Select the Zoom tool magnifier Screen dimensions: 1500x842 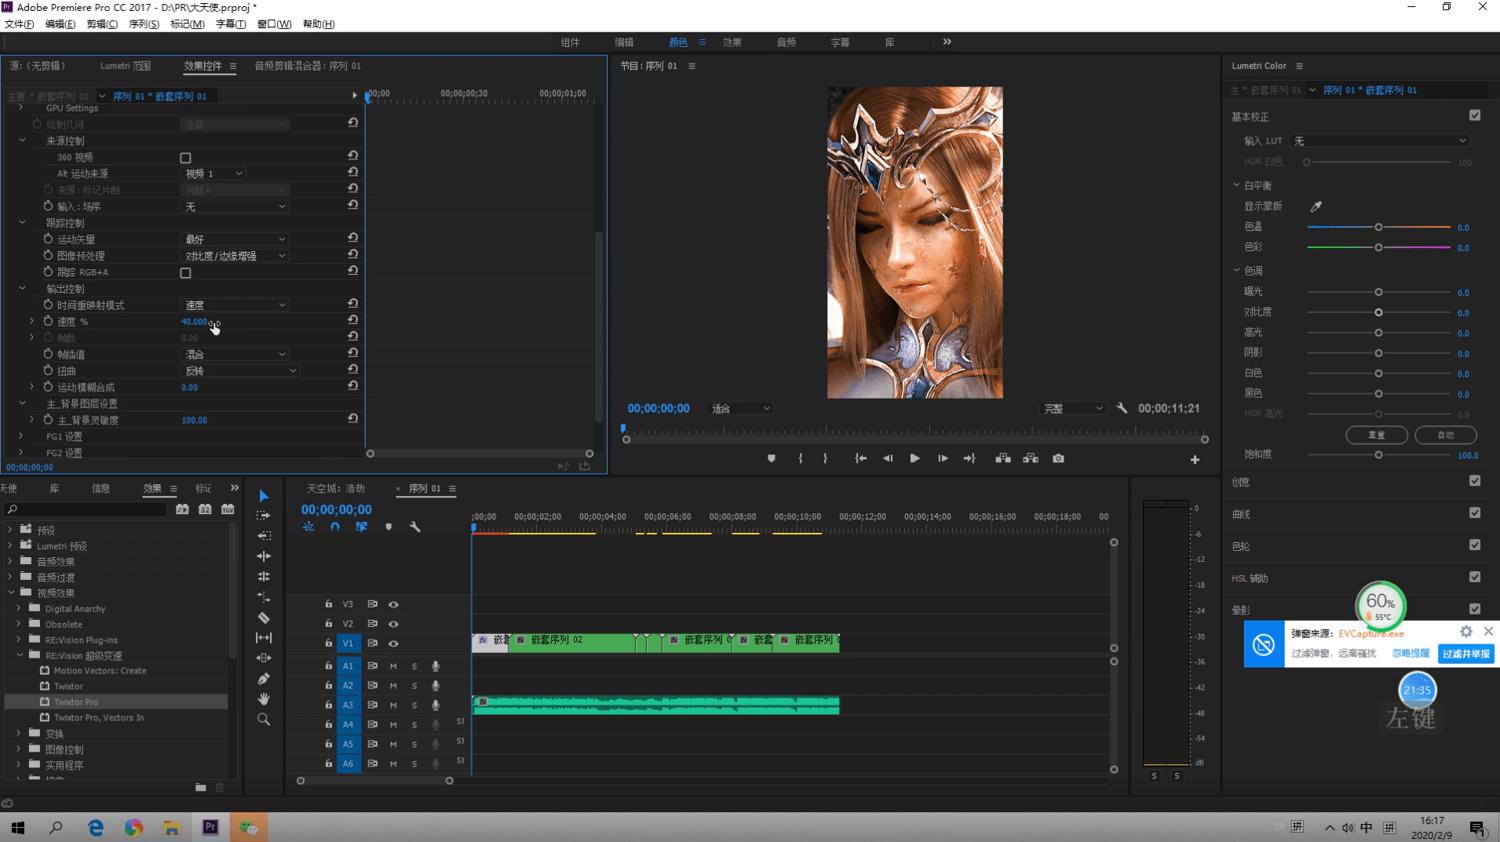coord(264,719)
